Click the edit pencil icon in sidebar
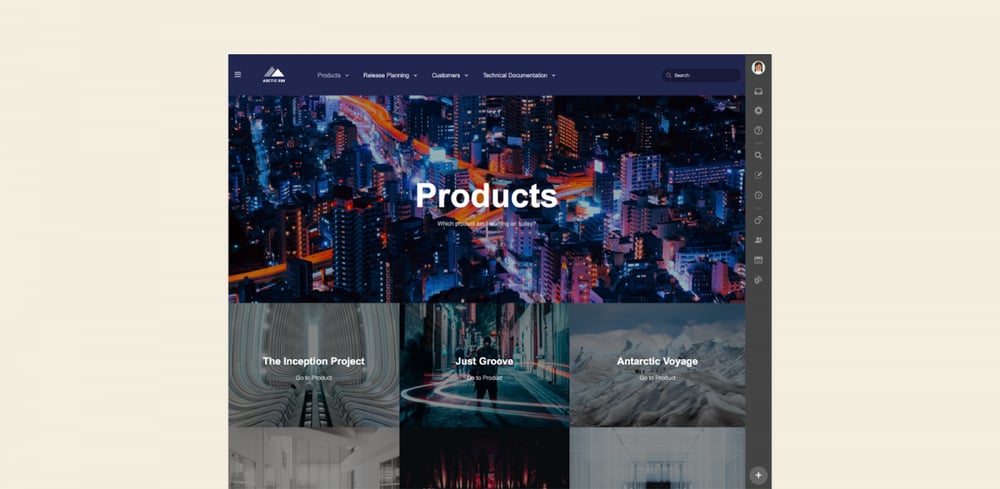 [x=758, y=175]
